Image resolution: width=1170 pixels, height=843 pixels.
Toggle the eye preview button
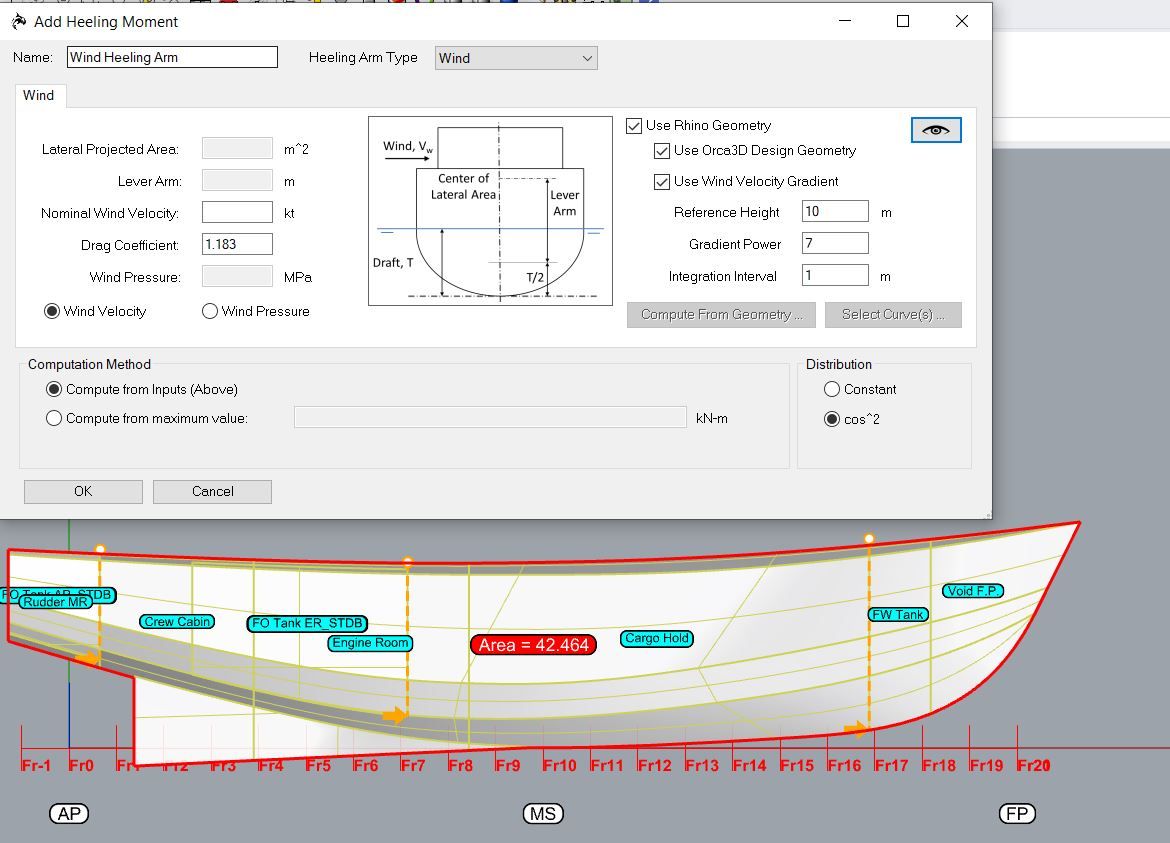click(936, 130)
